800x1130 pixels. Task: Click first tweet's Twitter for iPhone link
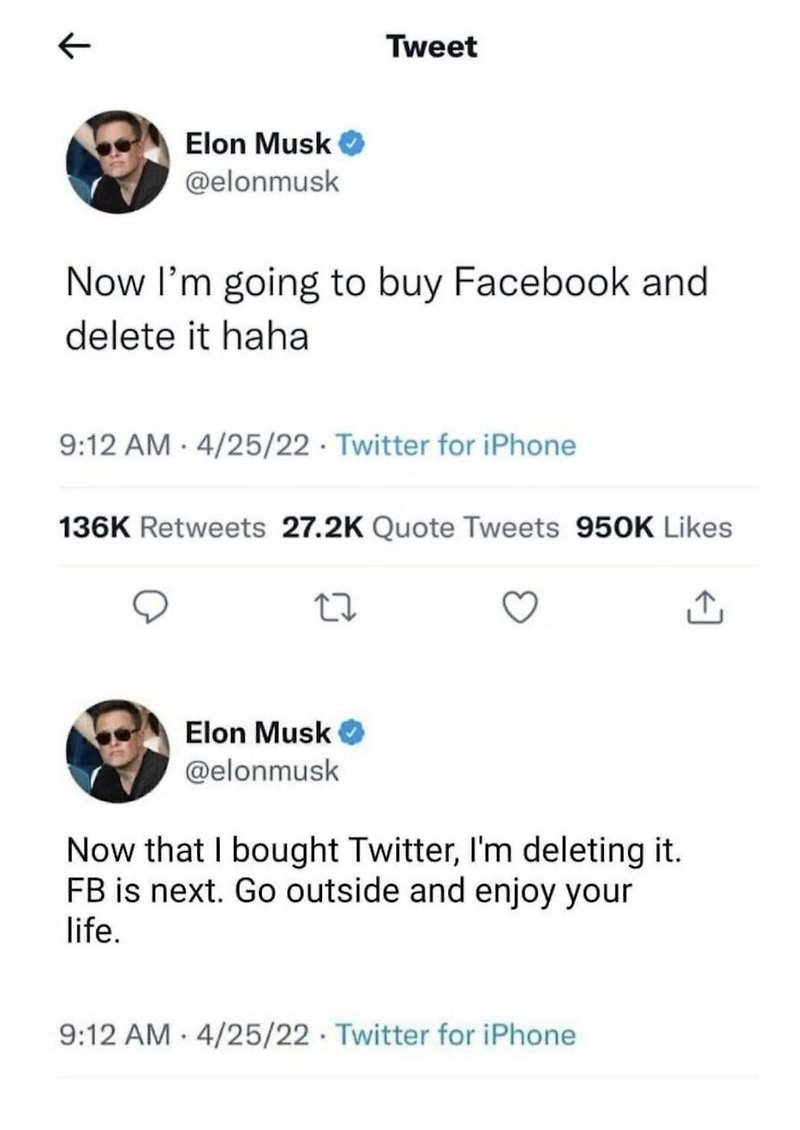click(456, 445)
